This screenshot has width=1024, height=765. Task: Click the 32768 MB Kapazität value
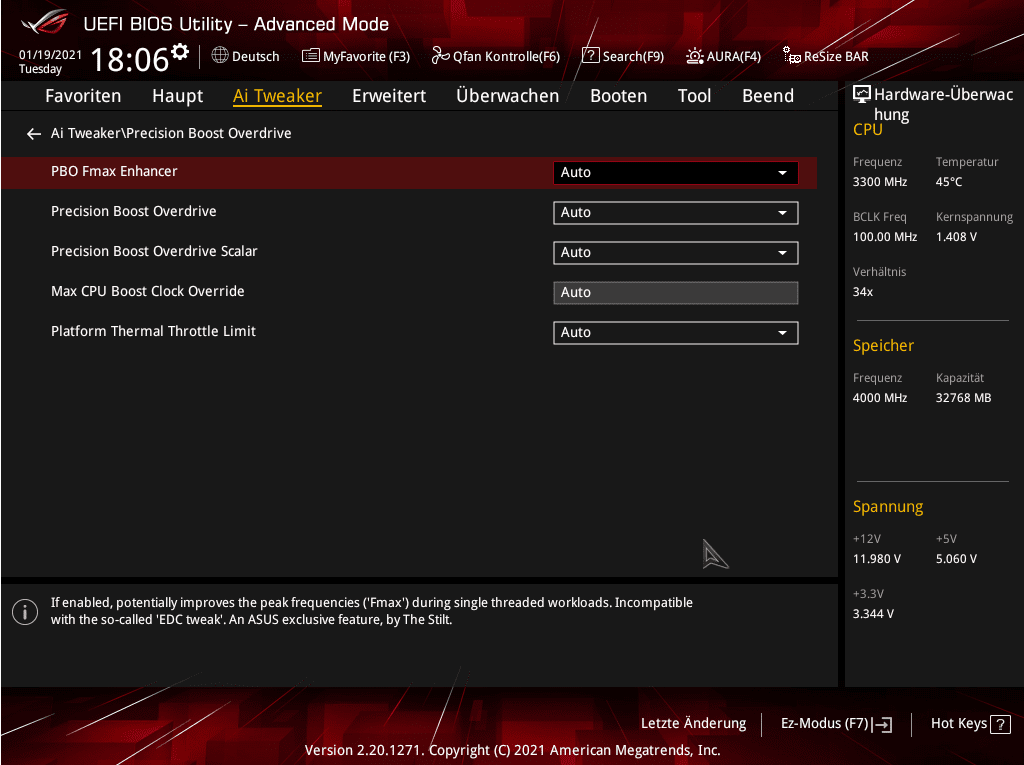point(963,397)
